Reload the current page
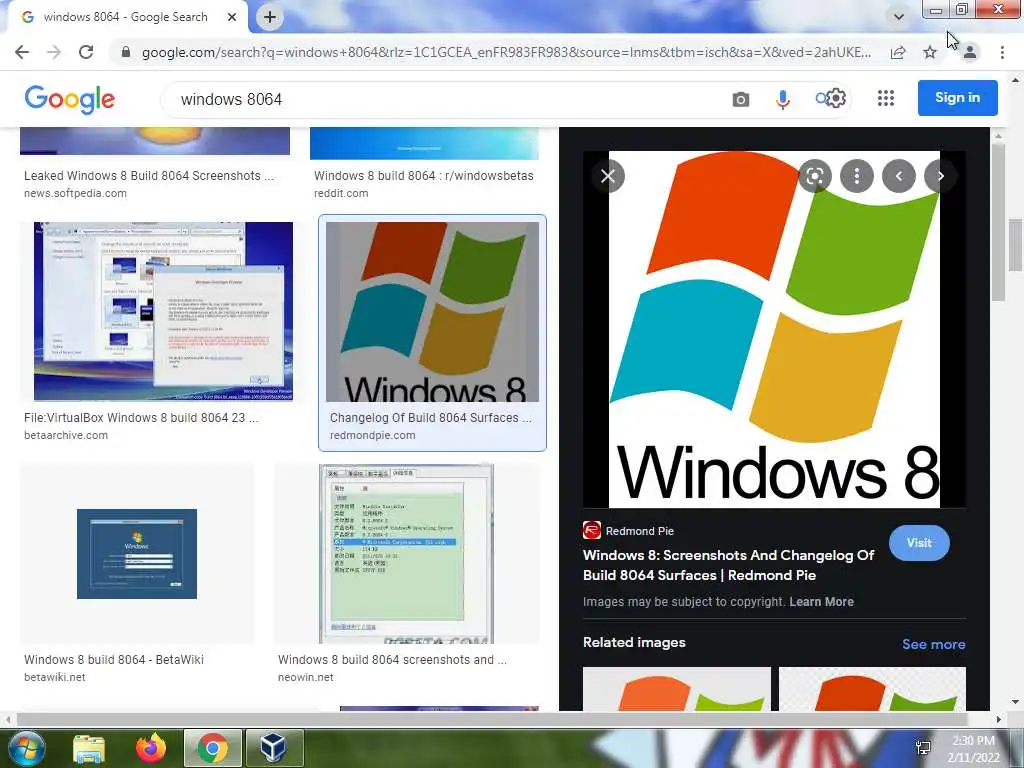This screenshot has height=768, width=1024. 86,52
